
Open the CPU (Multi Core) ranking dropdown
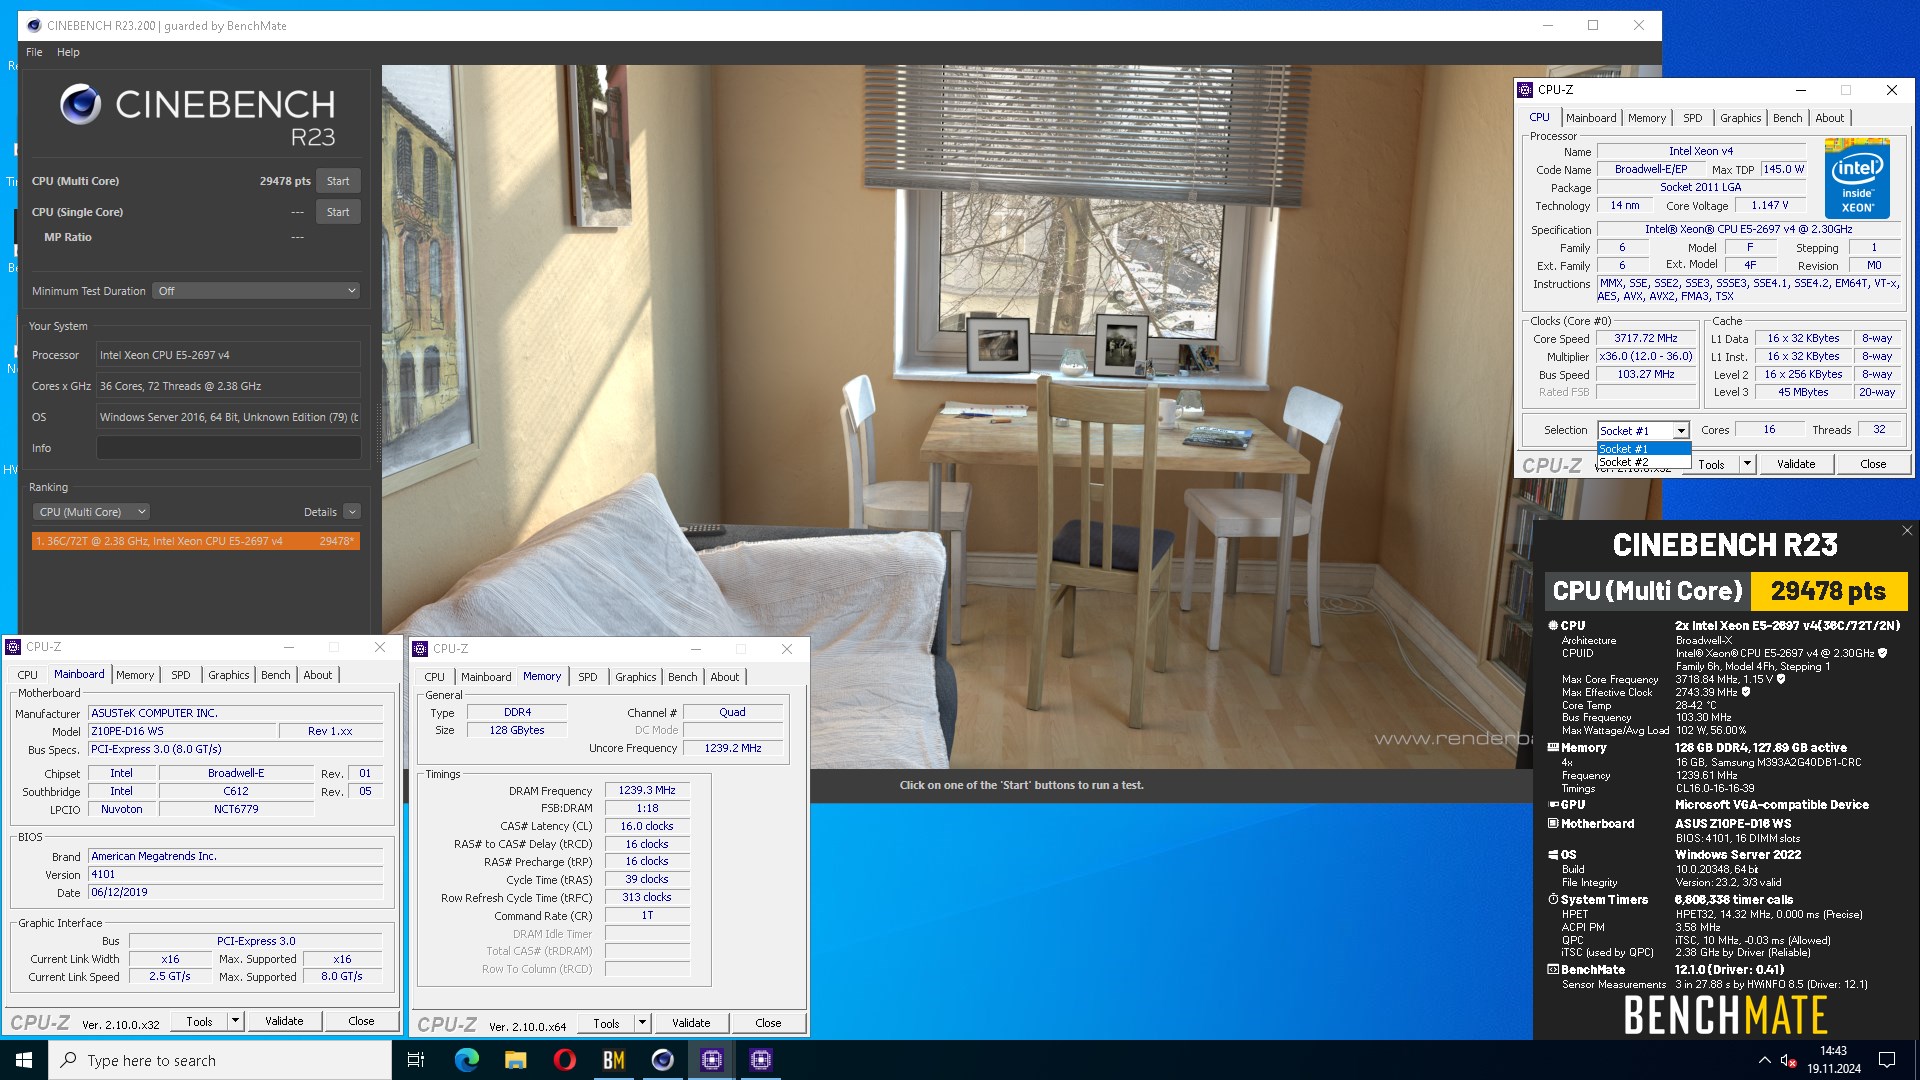pyautogui.click(x=90, y=512)
